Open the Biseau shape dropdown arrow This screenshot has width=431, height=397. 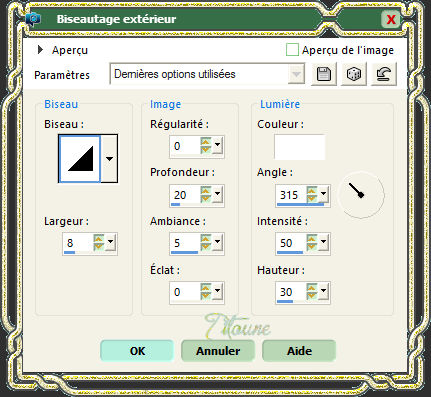[x=109, y=159]
